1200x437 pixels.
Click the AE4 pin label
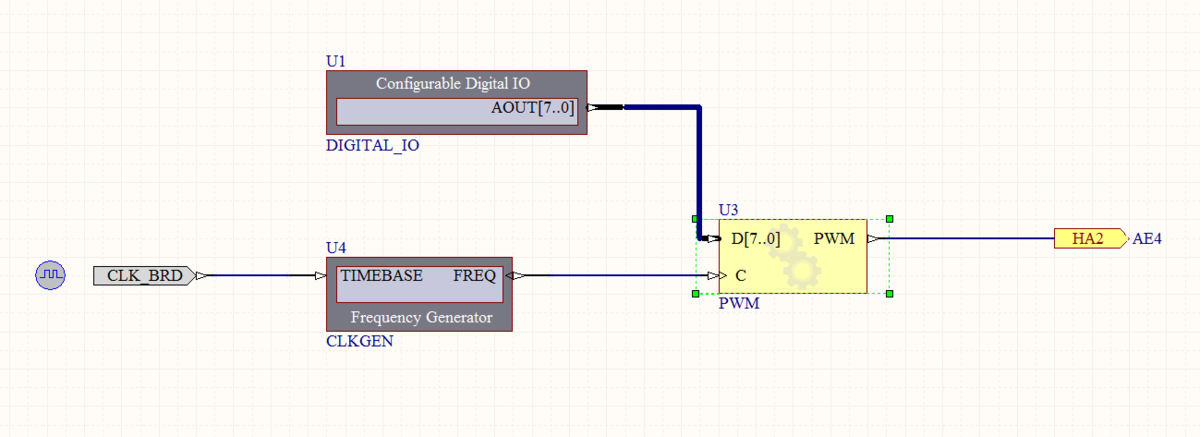point(1146,239)
